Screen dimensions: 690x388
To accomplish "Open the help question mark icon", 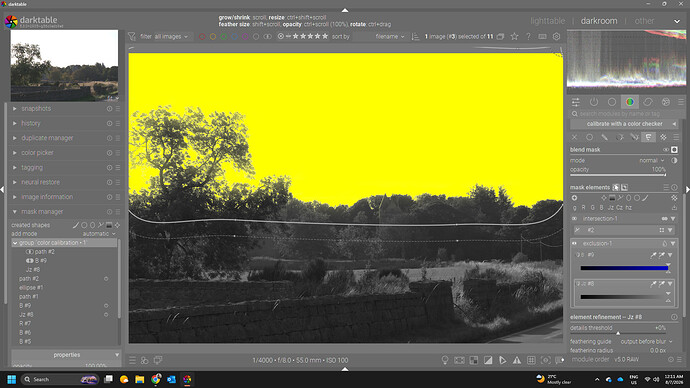I will (x=529, y=37).
